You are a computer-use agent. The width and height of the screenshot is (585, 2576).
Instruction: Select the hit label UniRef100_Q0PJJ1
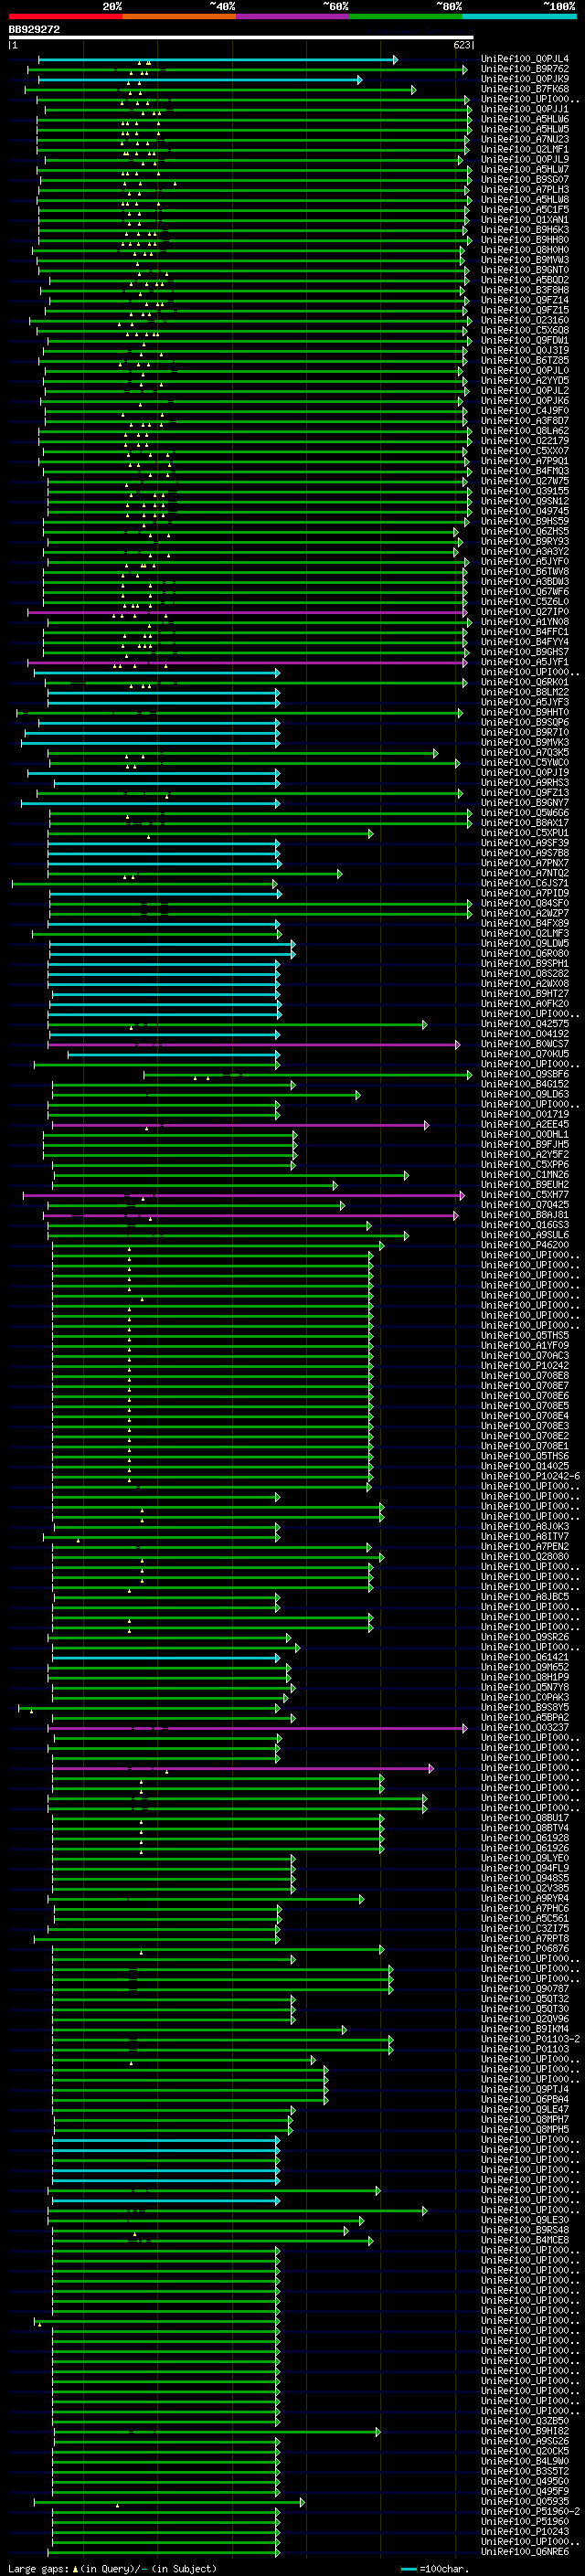pyautogui.click(x=525, y=110)
